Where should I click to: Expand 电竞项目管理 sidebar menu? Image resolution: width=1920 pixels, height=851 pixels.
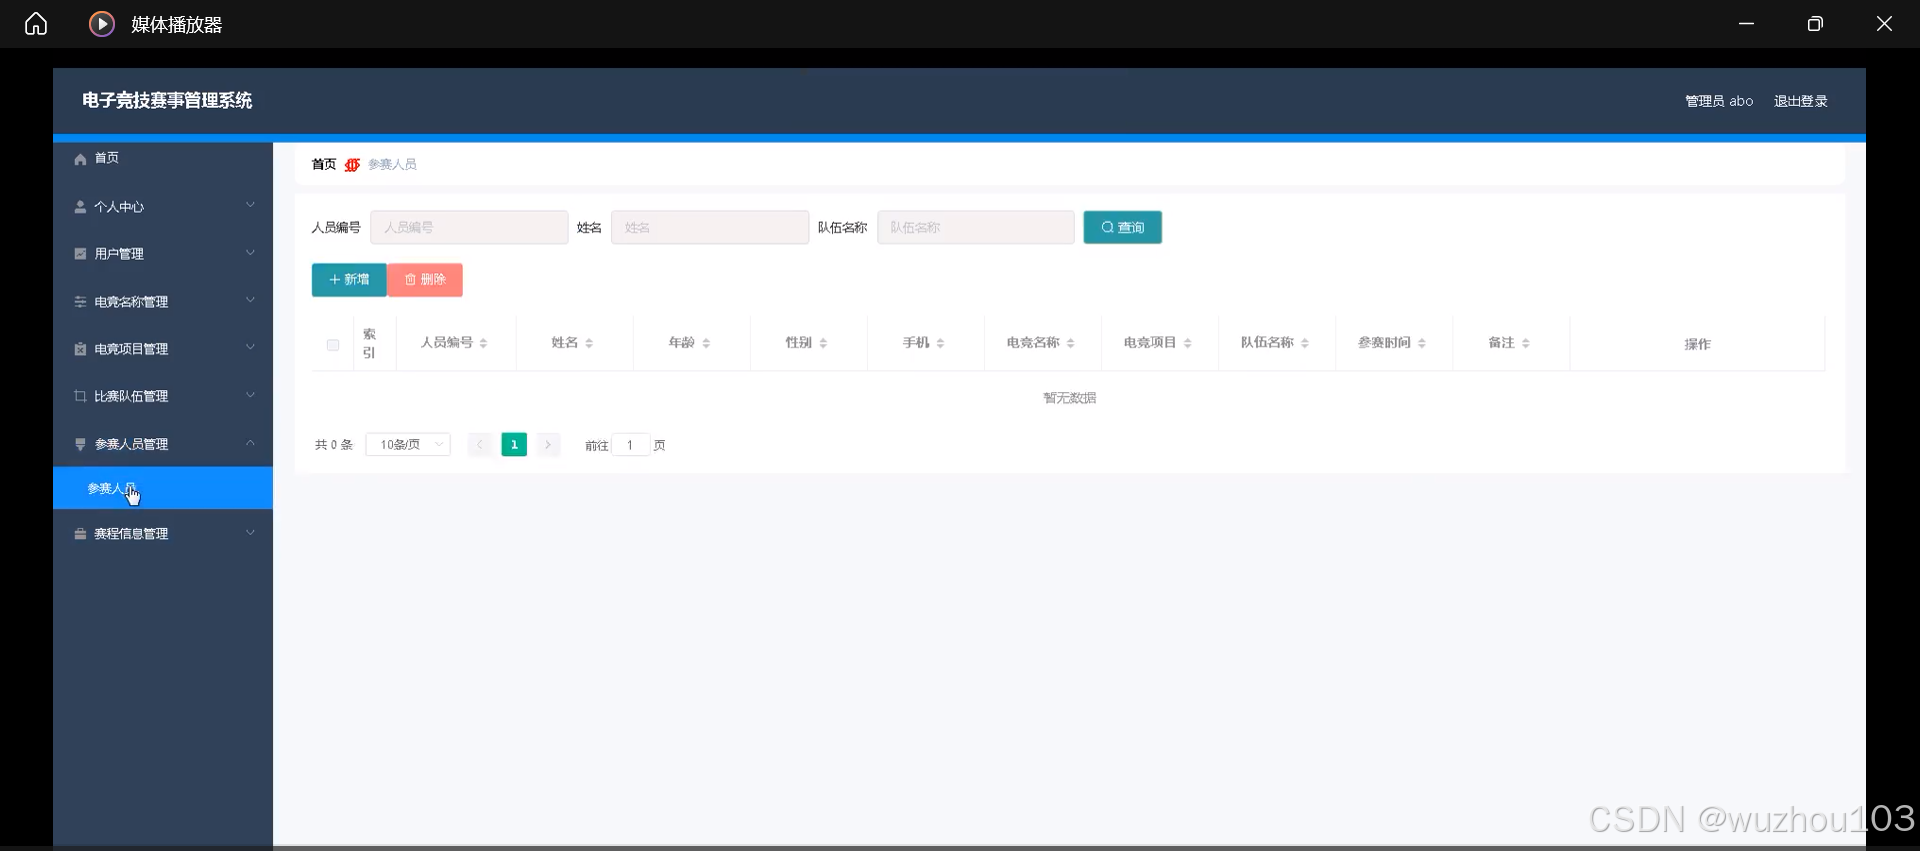coord(163,349)
